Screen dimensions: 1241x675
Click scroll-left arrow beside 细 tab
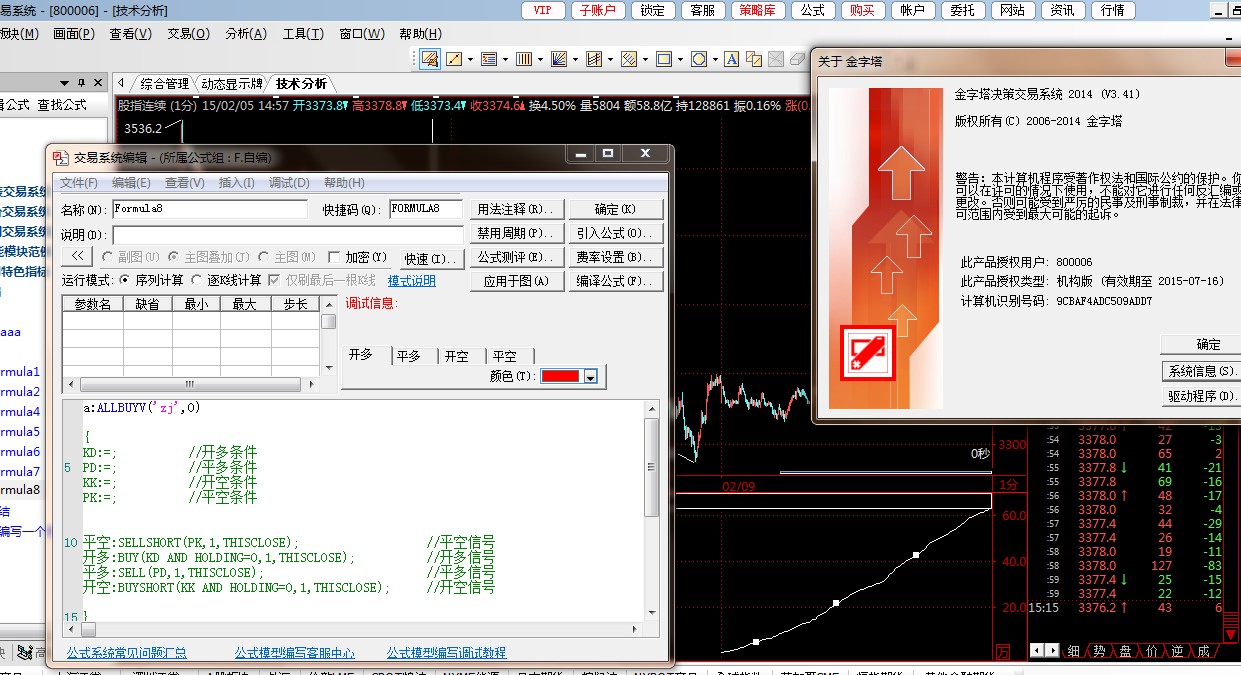pyautogui.click(x=1036, y=650)
